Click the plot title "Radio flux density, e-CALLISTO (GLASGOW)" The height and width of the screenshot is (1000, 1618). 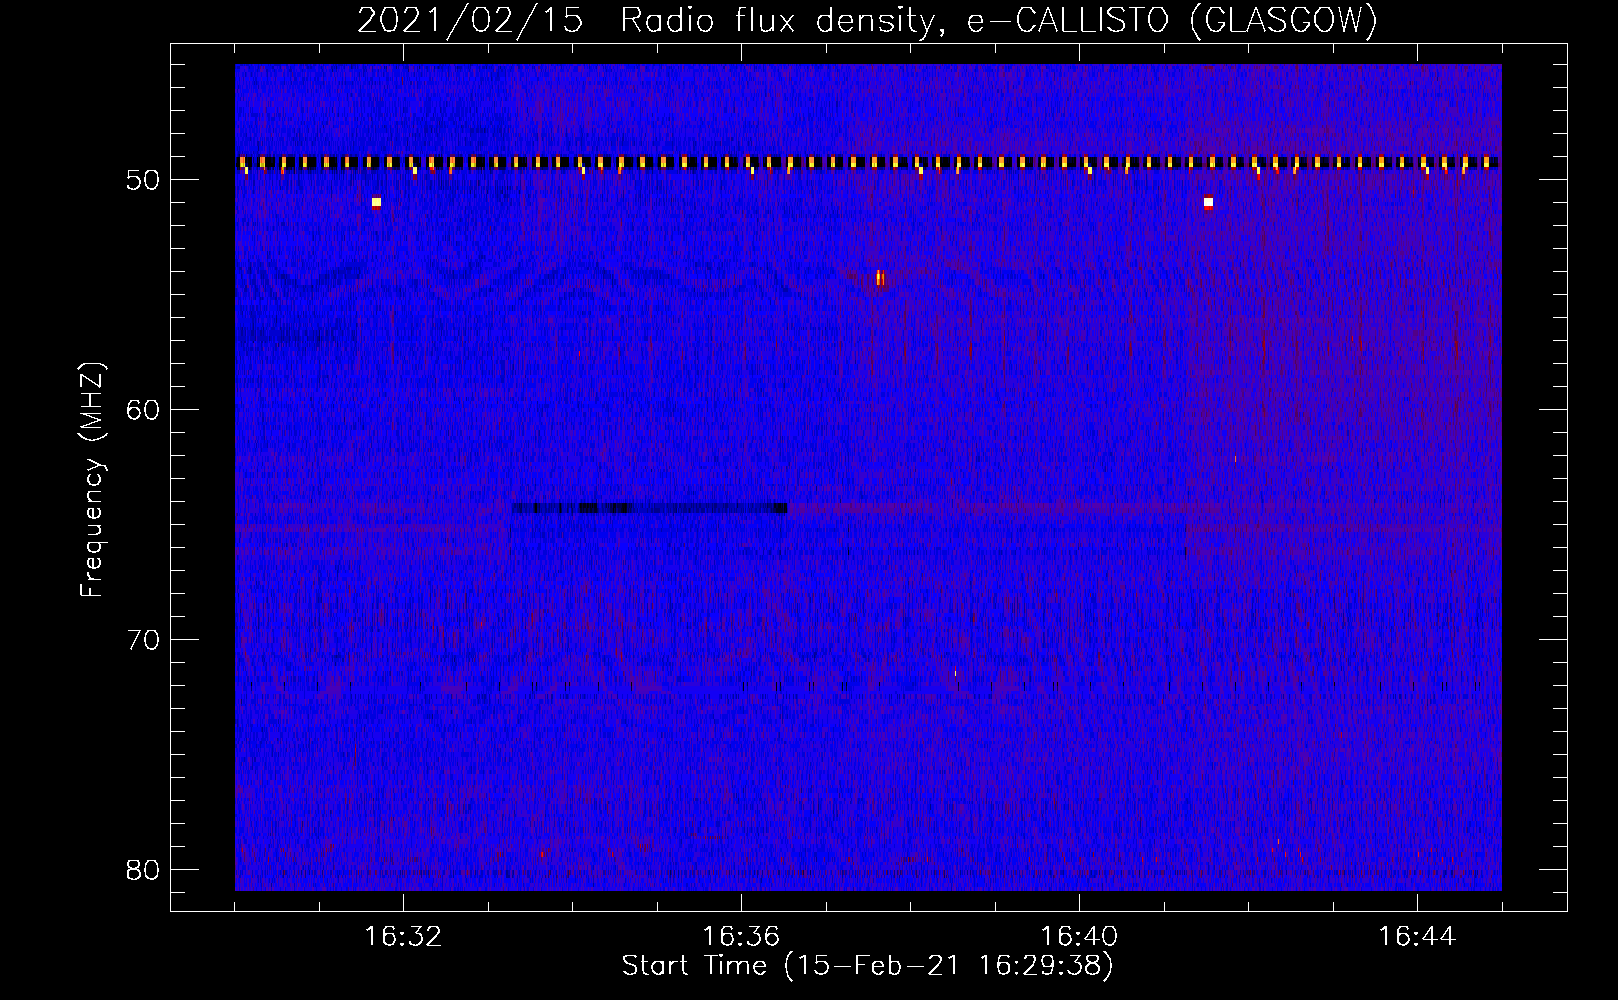tap(999, 20)
